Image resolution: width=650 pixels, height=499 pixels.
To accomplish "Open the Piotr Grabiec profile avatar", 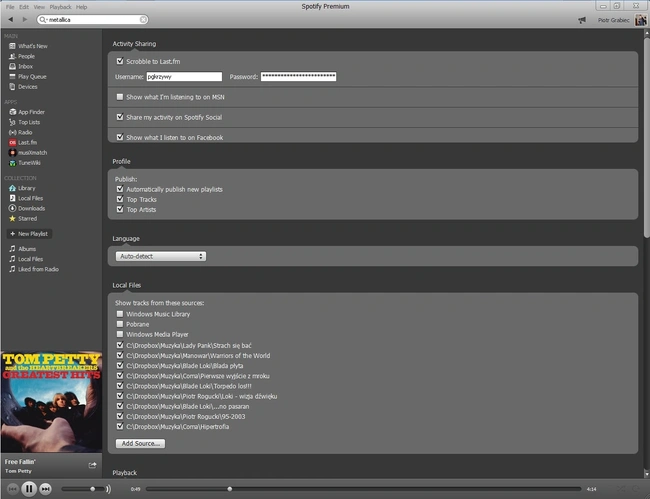I will tap(641, 19).
